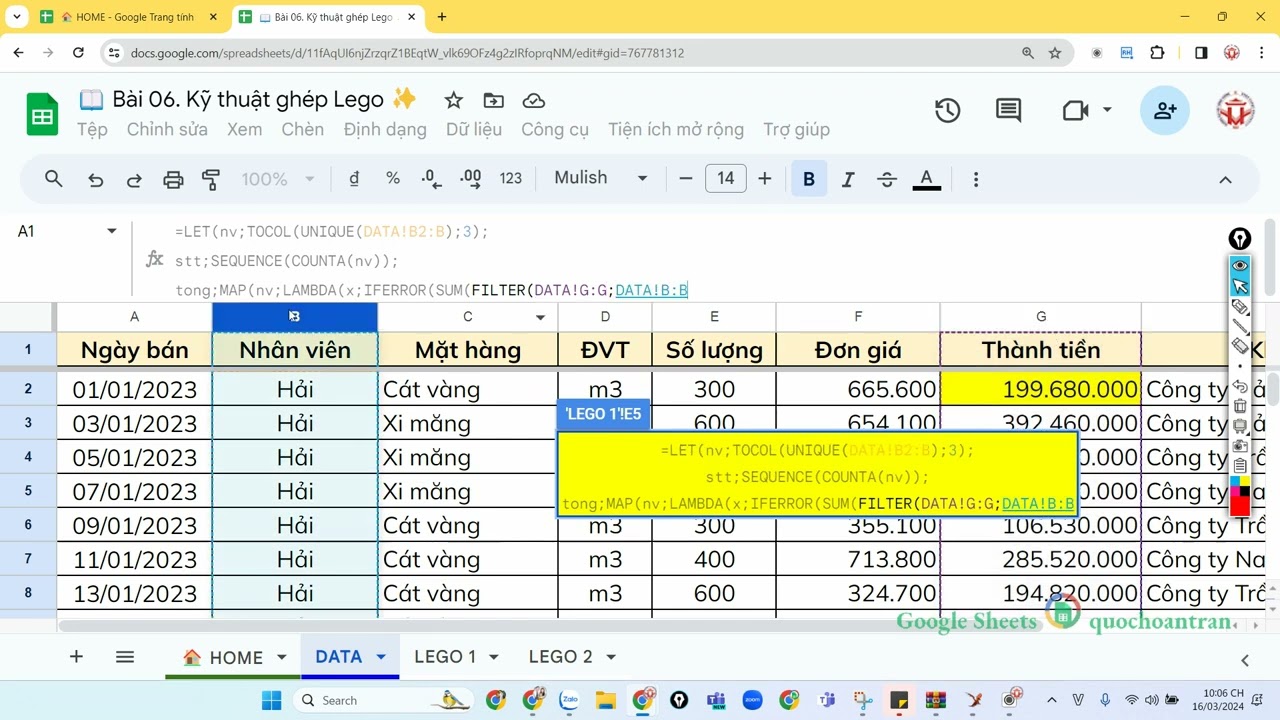This screenshot has height=720, width=1280.
Task: Check the cloud save status icon
Action: coord(534,100)
